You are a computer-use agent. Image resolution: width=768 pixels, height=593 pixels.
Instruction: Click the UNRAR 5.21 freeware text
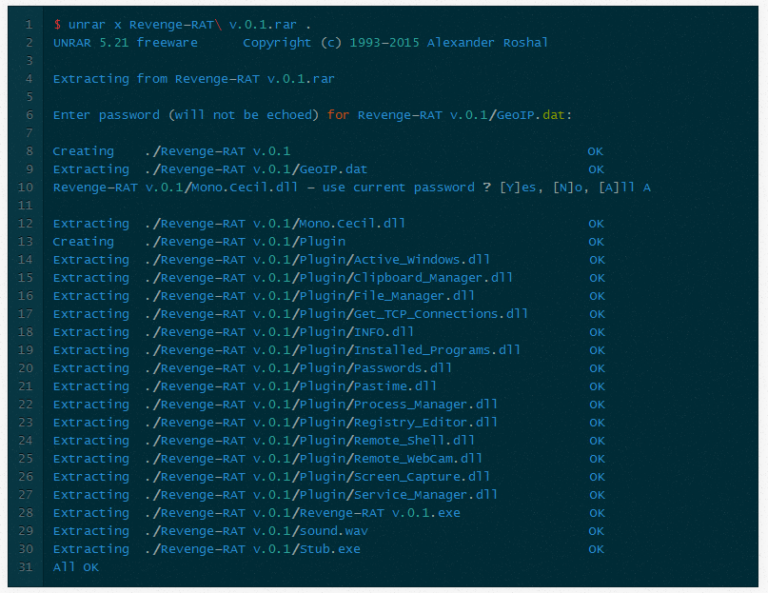point(125,42)
